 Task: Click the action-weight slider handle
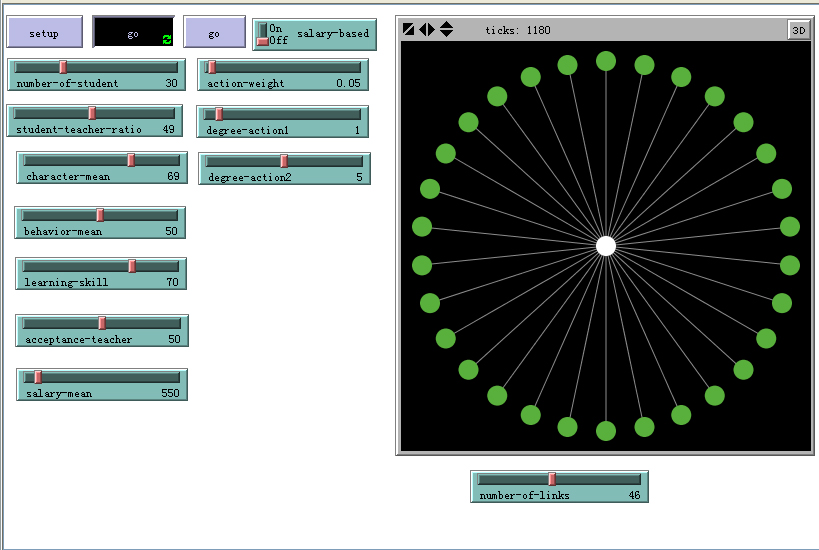point(211,67)
